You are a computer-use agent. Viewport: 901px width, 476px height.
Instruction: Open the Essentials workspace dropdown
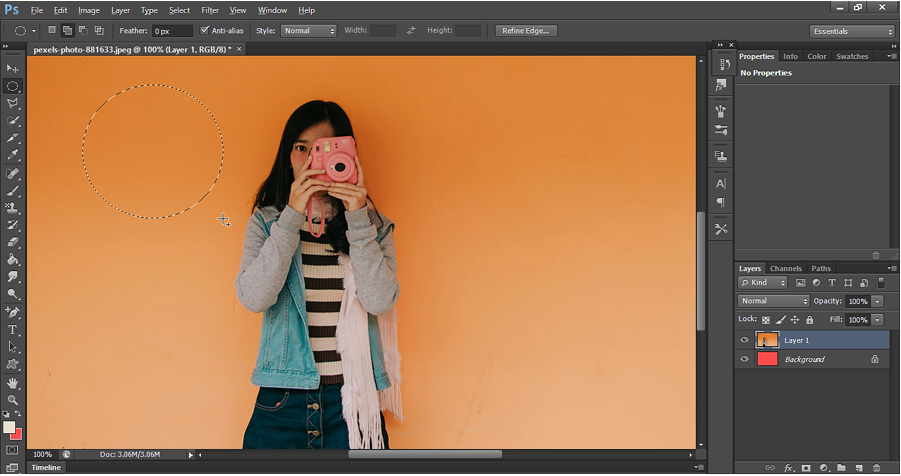[x=853, y=32]
